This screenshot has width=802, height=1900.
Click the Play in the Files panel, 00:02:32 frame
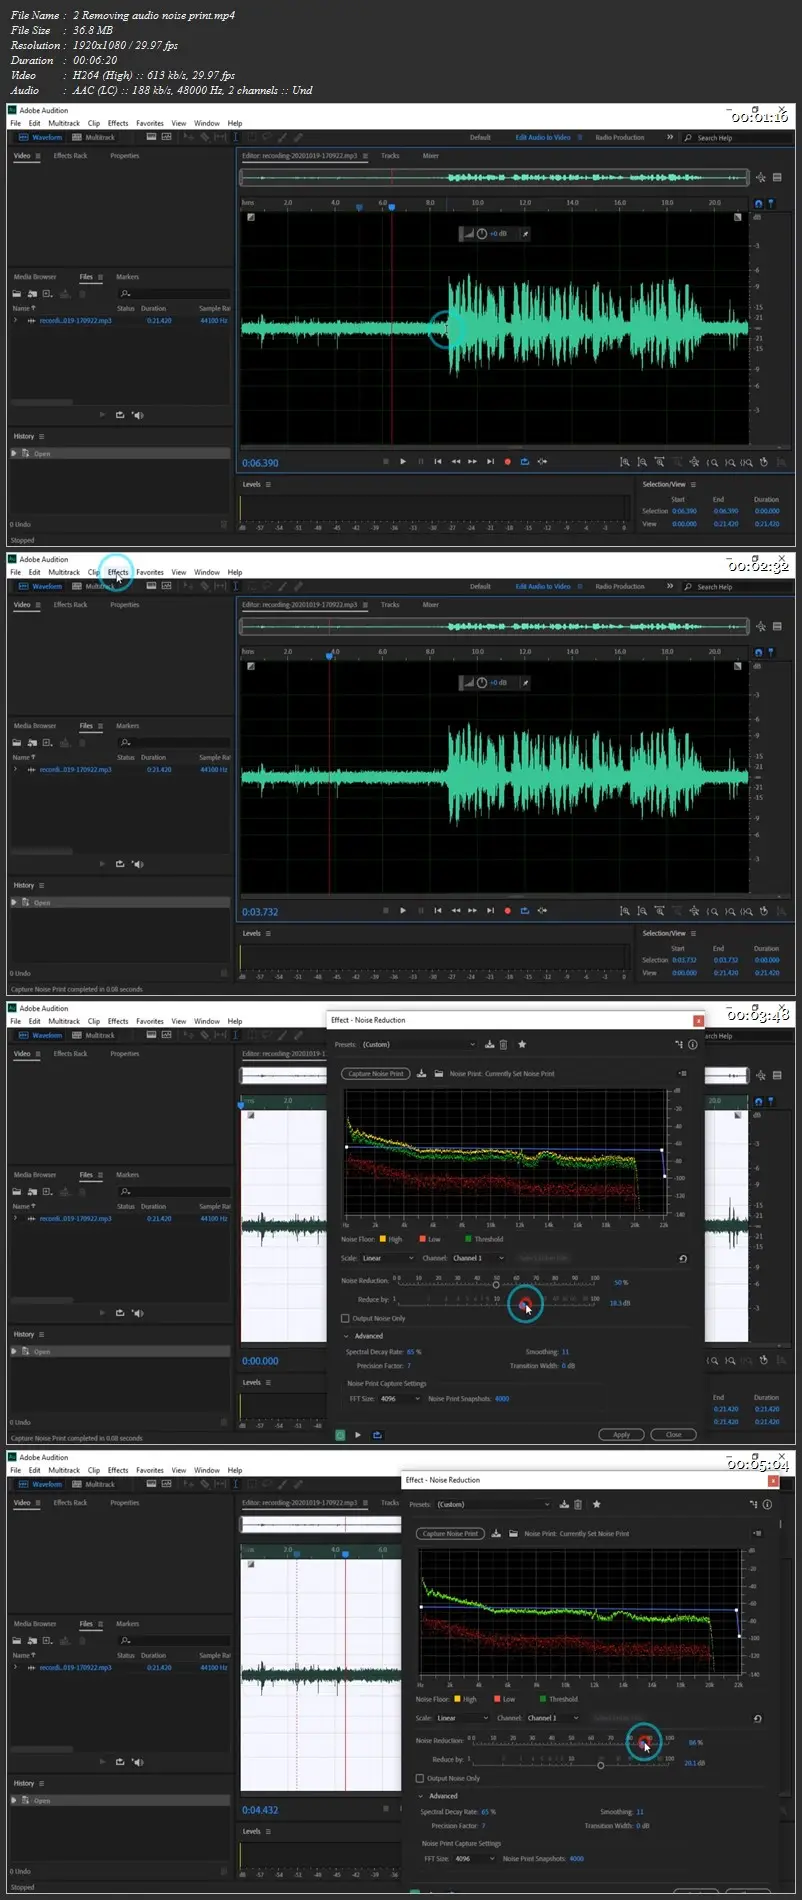[x=102, y=863]
